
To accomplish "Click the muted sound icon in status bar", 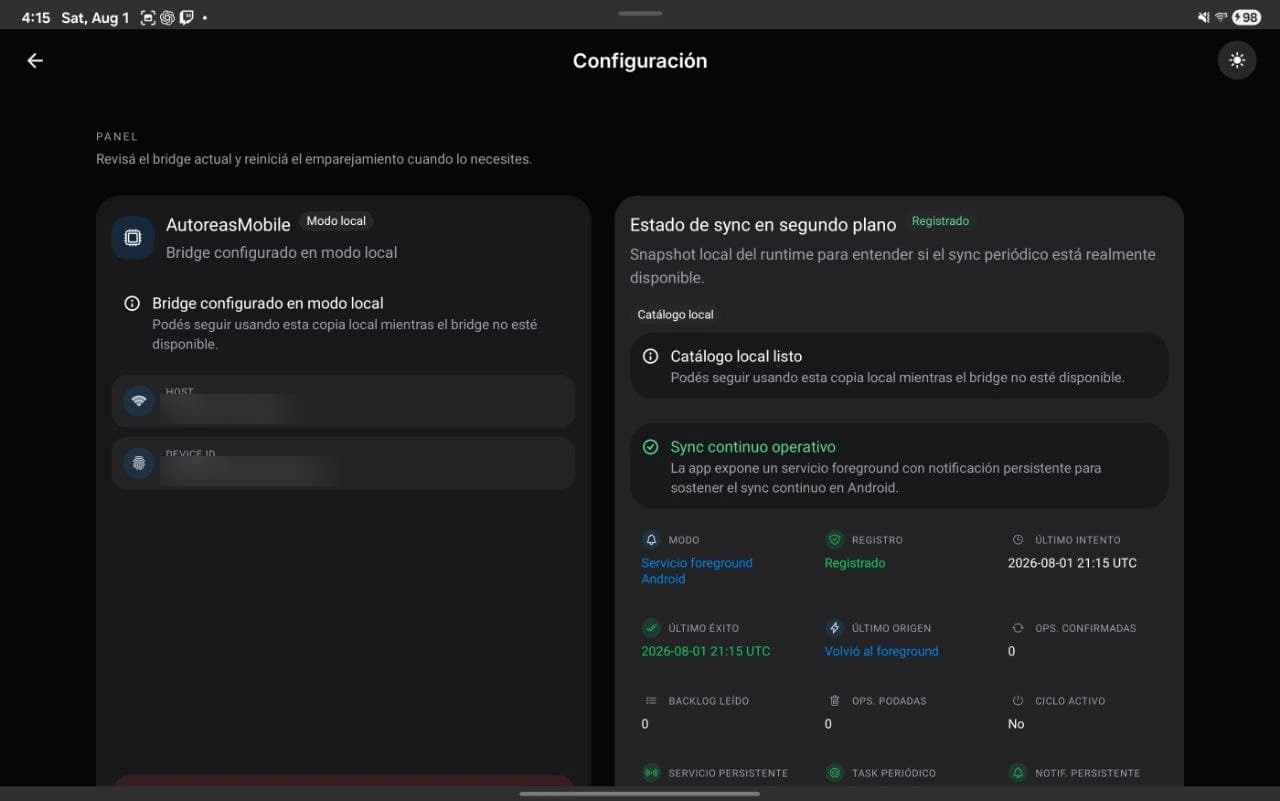I will tap(1203, 17).
